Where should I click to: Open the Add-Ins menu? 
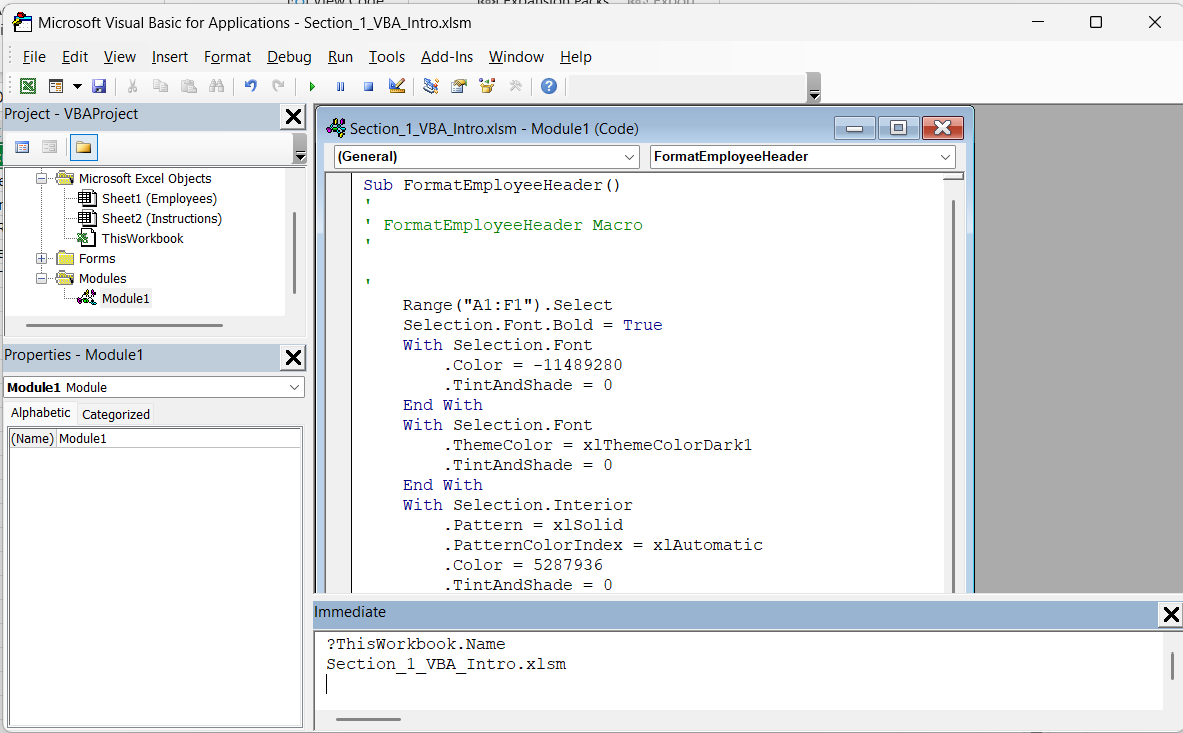point(447,57)
